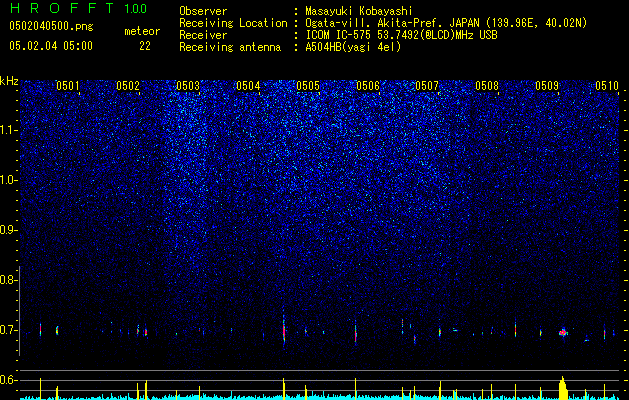
Task: Click the 0508 time marker
Action: point(487,85)
